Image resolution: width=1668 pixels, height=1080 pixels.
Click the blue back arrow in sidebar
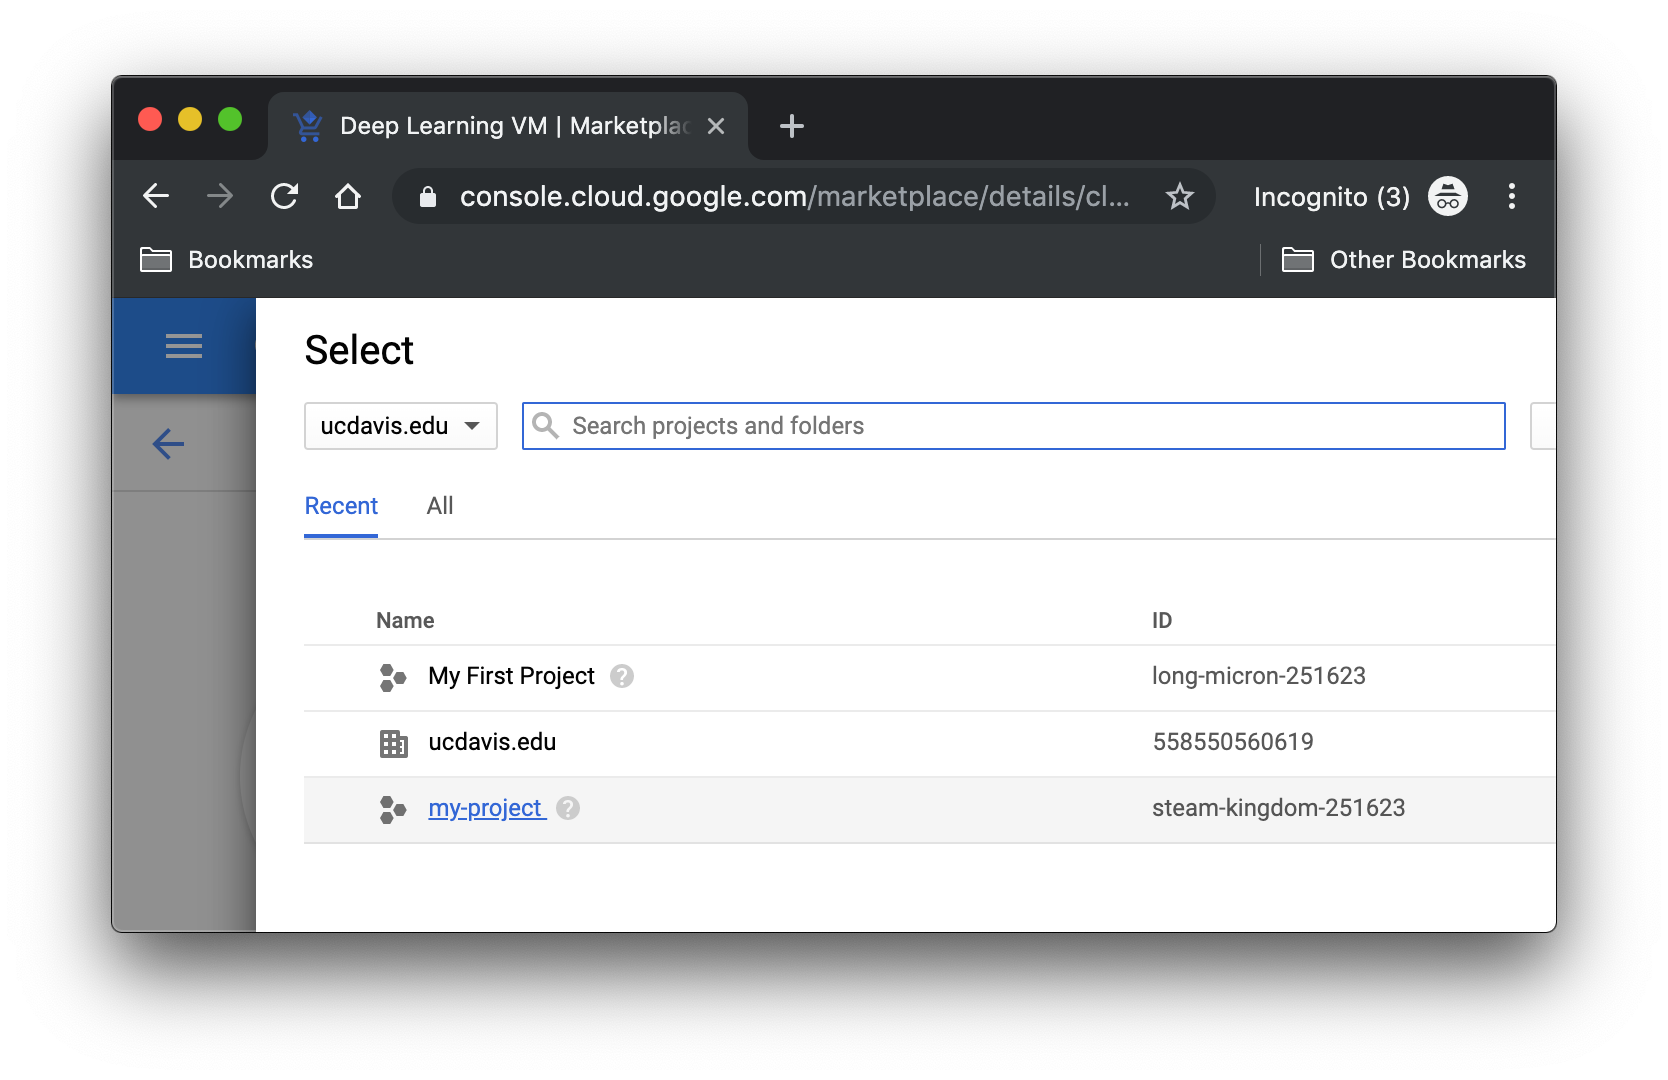(x=168, y=443)
